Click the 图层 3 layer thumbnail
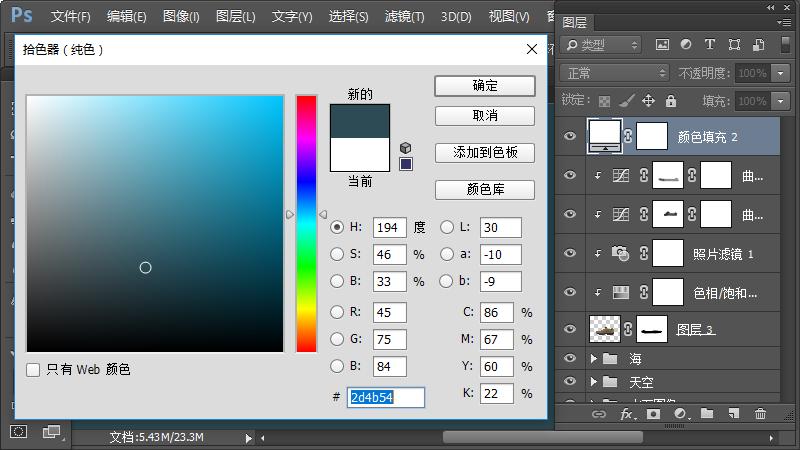Screen dimensions: 800x450 605,329
